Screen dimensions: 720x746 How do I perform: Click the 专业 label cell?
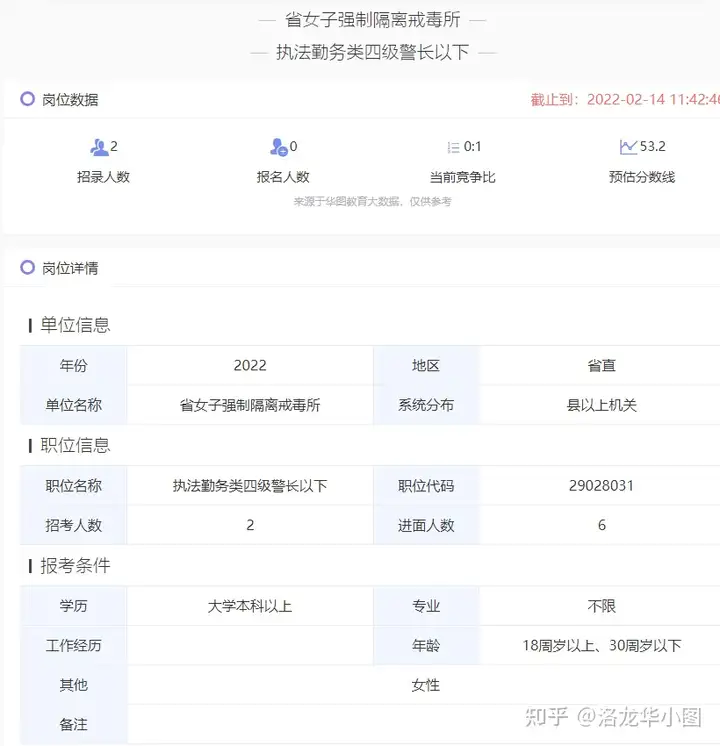[426, 606]
